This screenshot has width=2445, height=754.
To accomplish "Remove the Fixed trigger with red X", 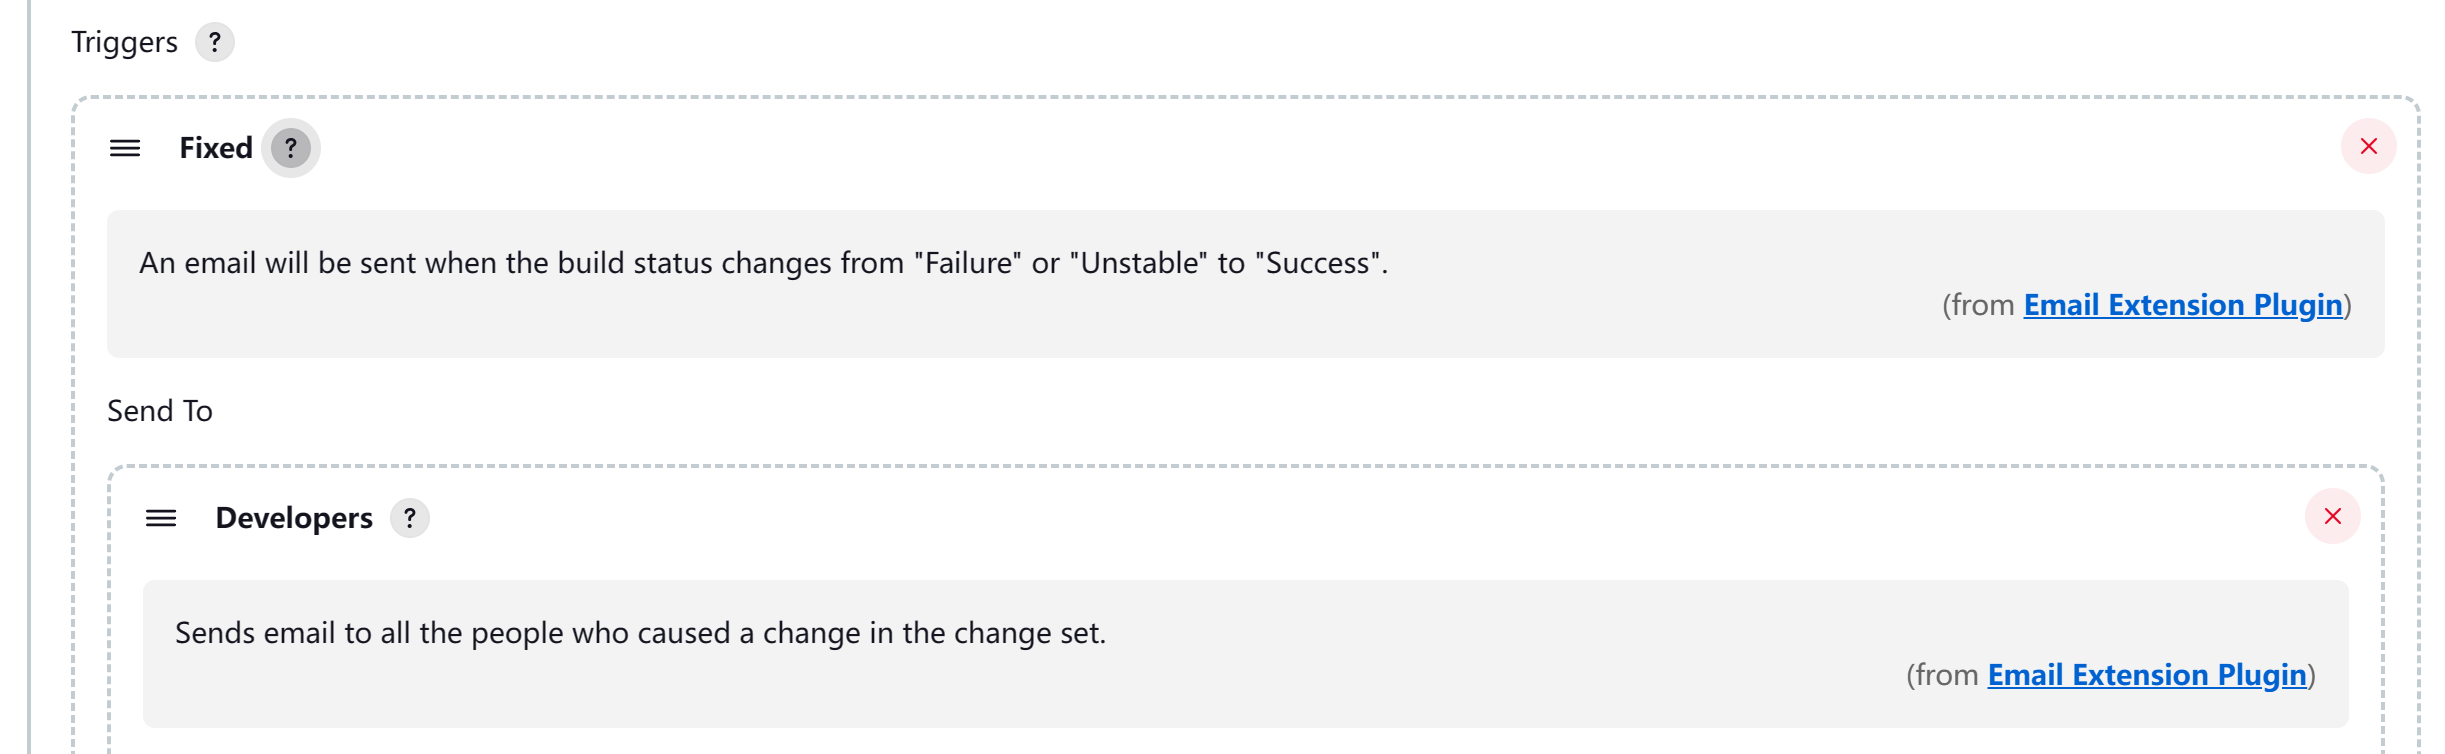I will [2368, 146].
